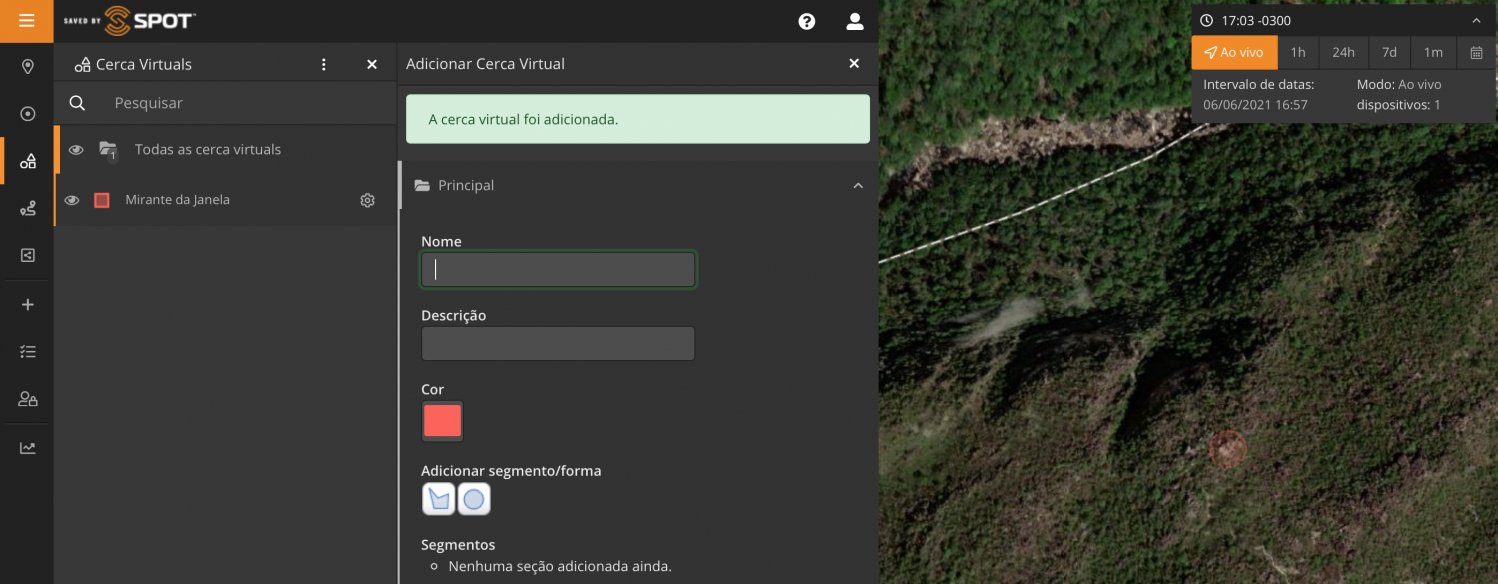Collapse the time range panel chevron
This screenshot has width=1498, height=584.
pos(1476,20)
